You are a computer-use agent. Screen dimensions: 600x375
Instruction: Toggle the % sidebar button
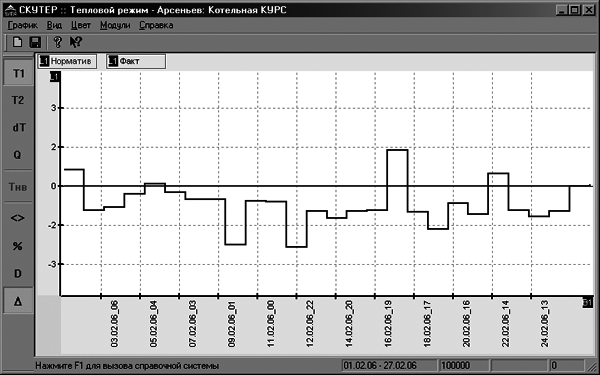pyautogui.click(x=18, y=246)
